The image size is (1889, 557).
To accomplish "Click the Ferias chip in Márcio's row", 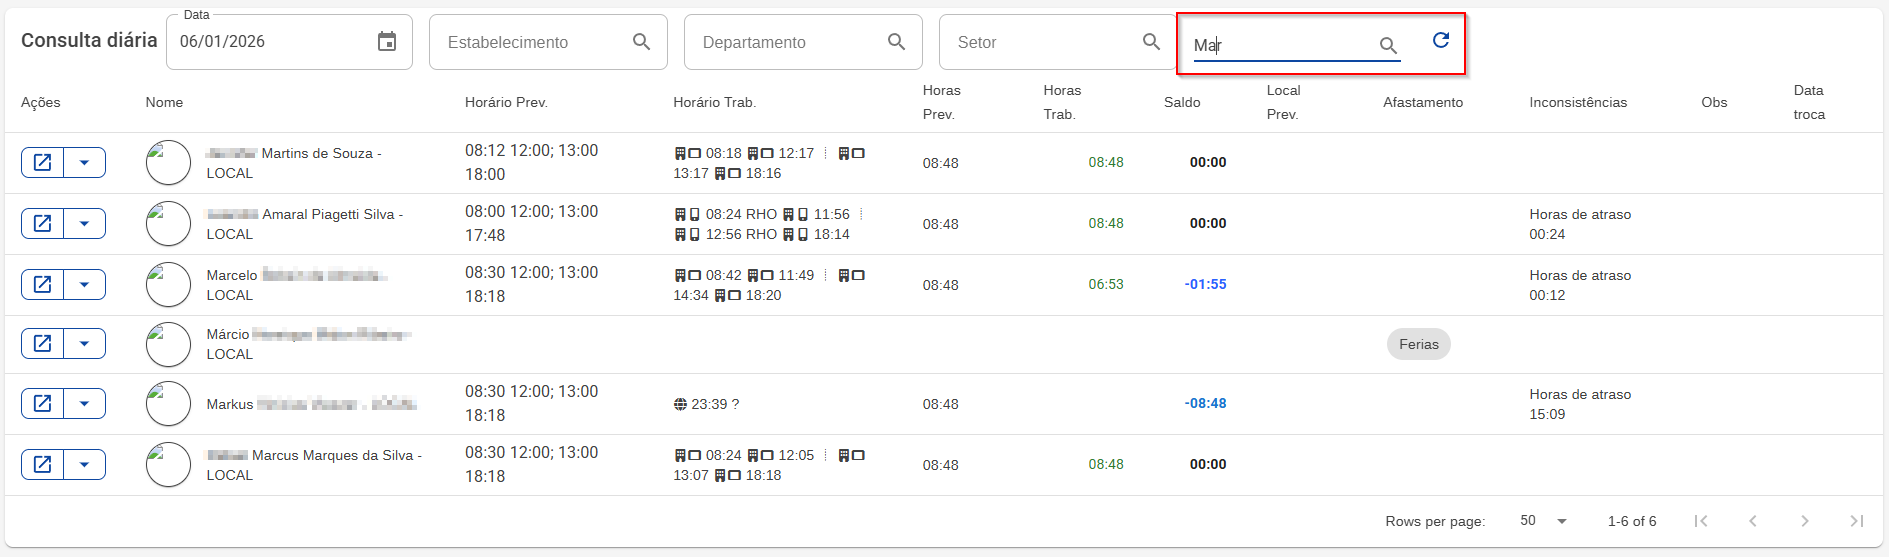I will [1419, 344].
